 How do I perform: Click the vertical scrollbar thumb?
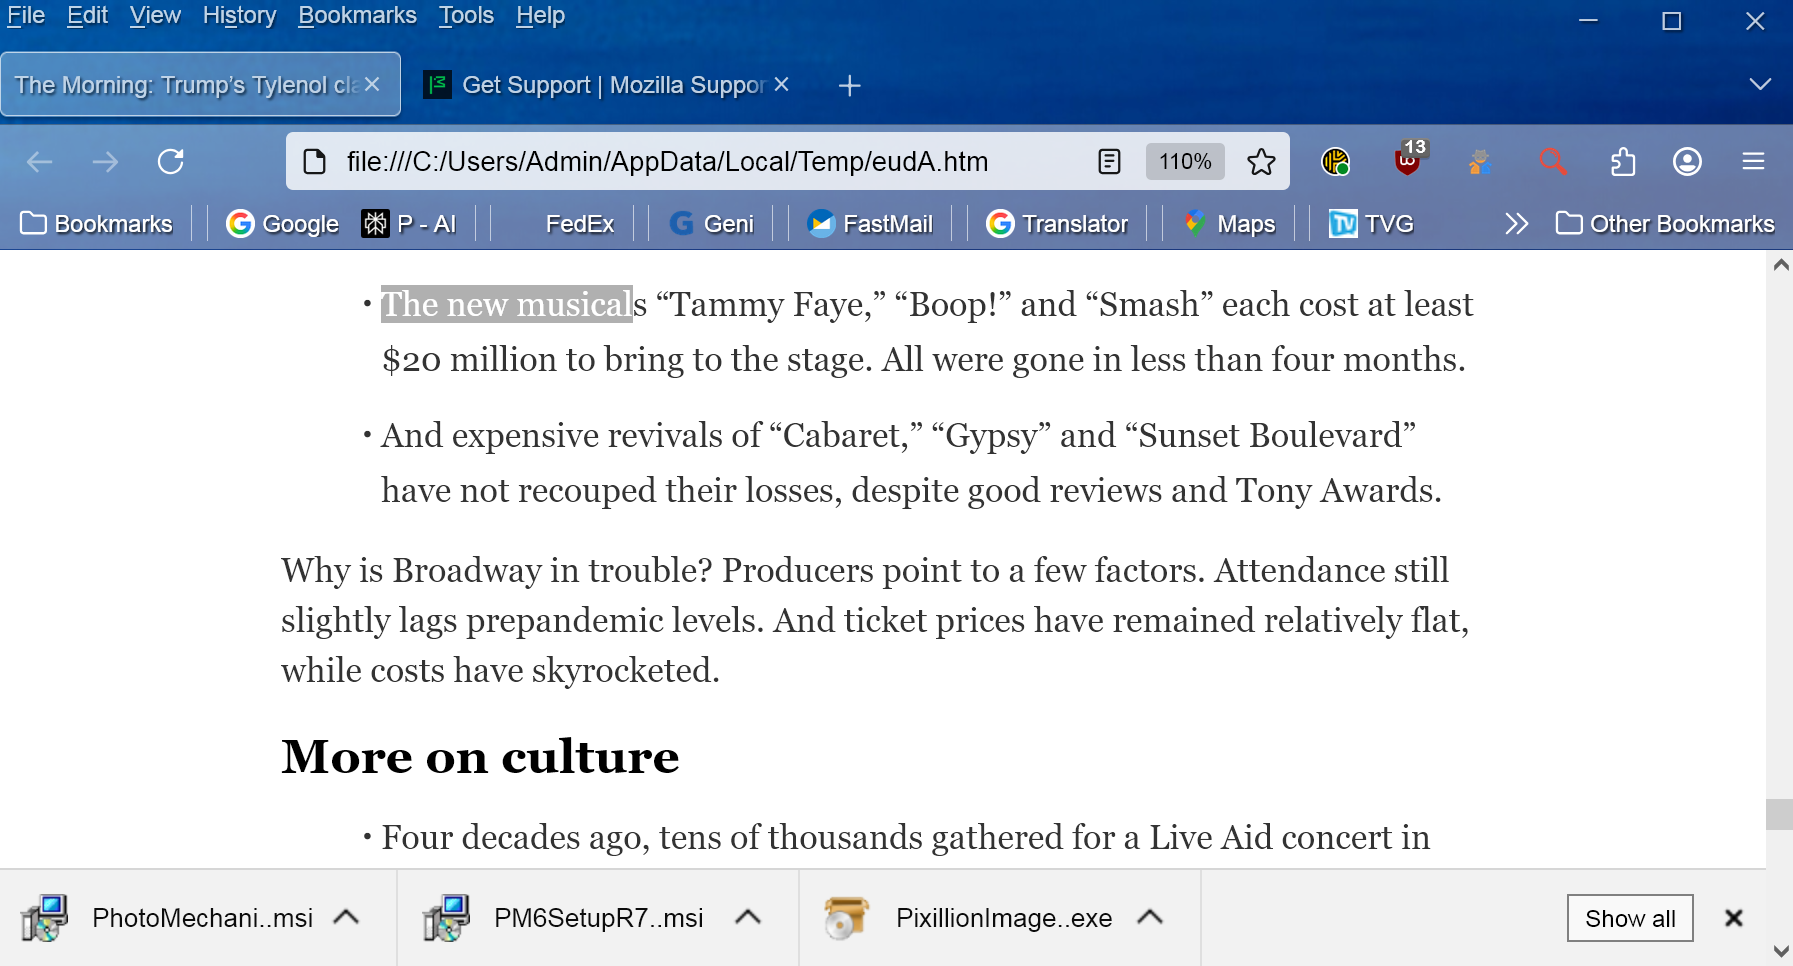point(1780,814)
